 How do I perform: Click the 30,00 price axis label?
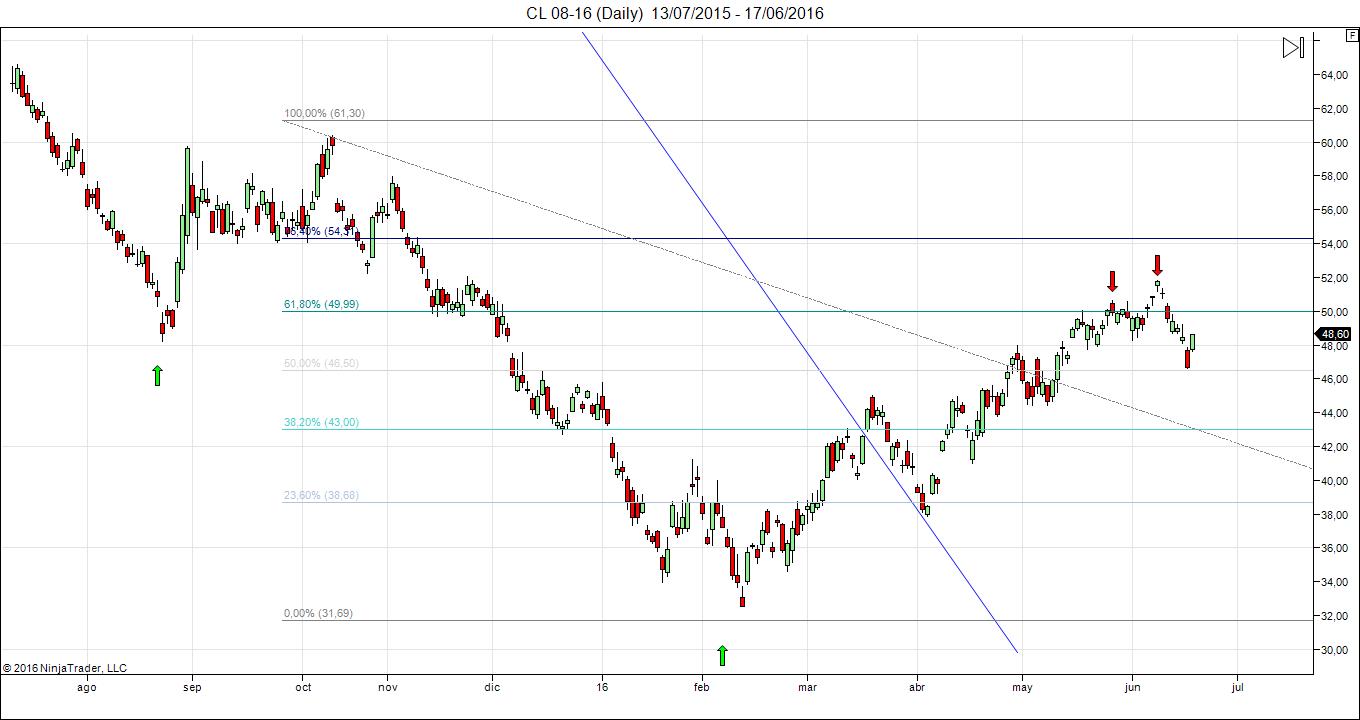(x=1335, y=650)
